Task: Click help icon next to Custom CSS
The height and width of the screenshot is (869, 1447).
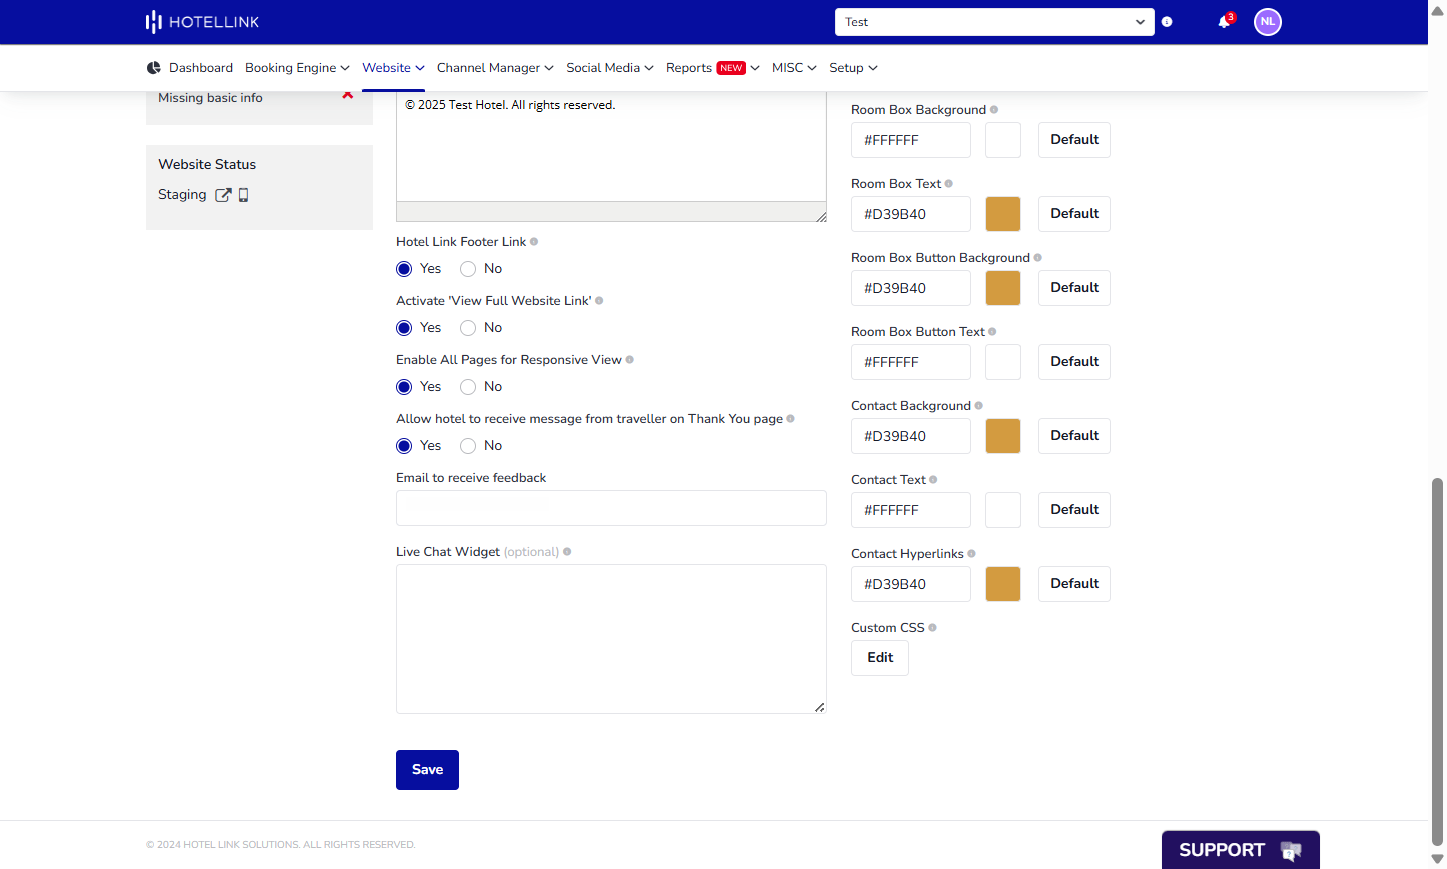Action: pyautogui.click(x=933, y=628)
